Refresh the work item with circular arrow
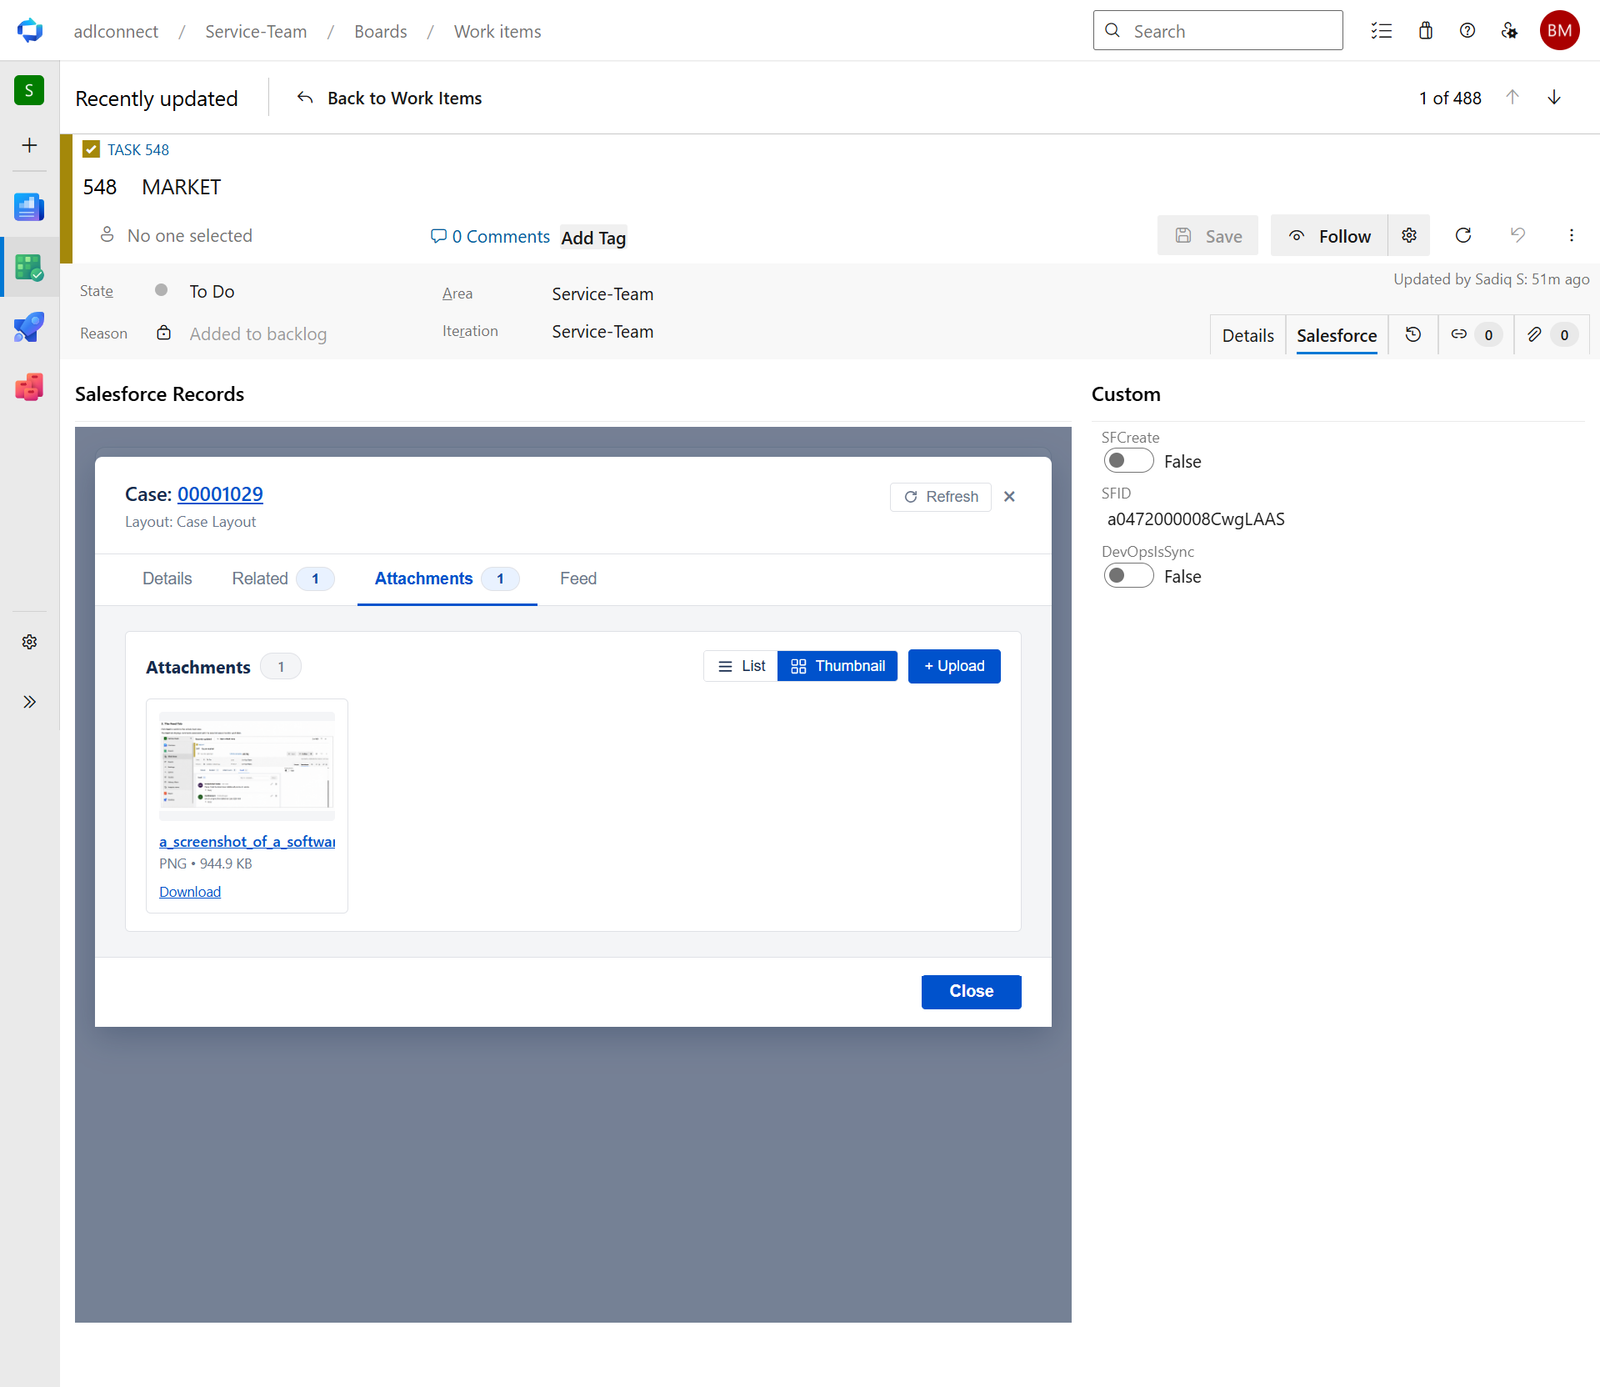 tap(1463, 235)
